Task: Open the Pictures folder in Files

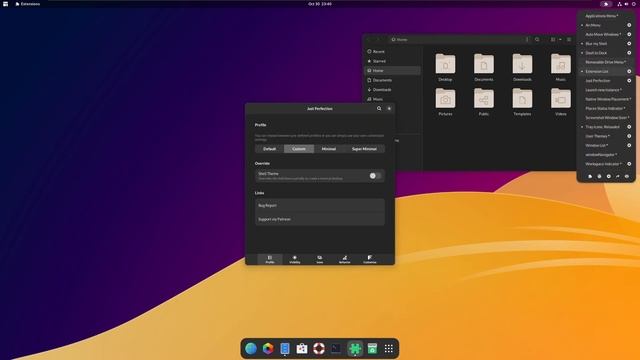Action: pyautogui.click(x=445, y=102)
